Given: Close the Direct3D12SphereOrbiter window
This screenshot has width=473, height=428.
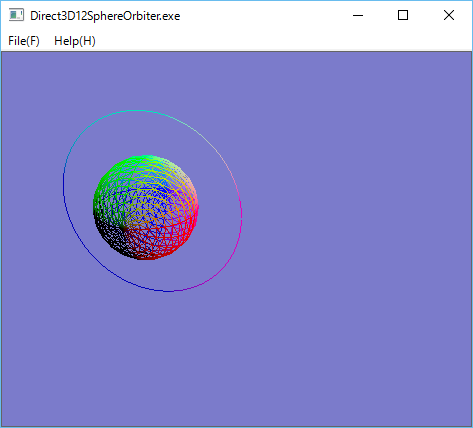Looking at the screenshot, I should pos(449,15).
